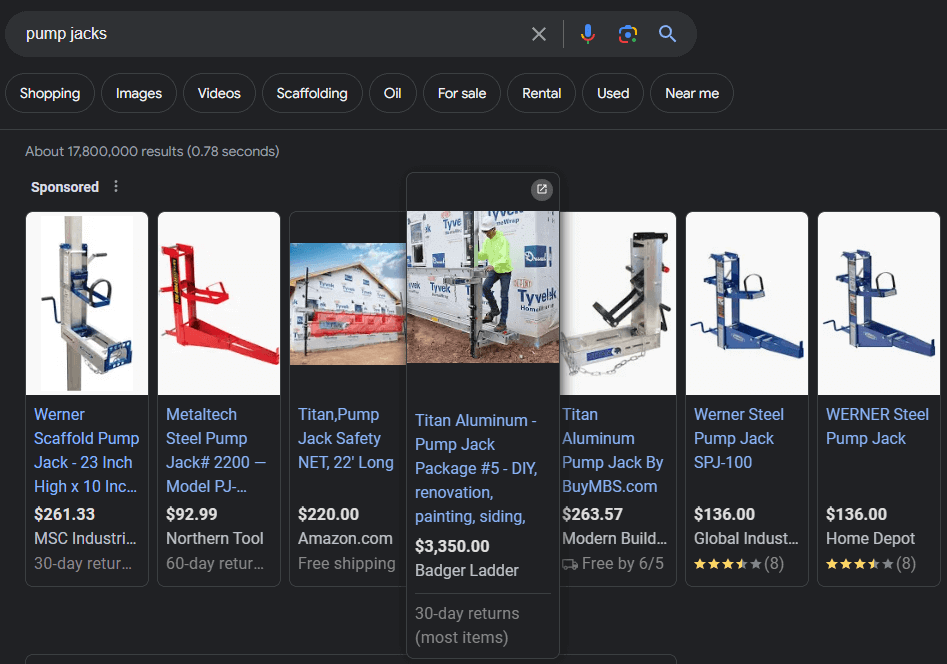The height and width of the screenshot is (664, 947).
Task: Open Werner SPJ-100 product image
Action: (x=747, y=303)
